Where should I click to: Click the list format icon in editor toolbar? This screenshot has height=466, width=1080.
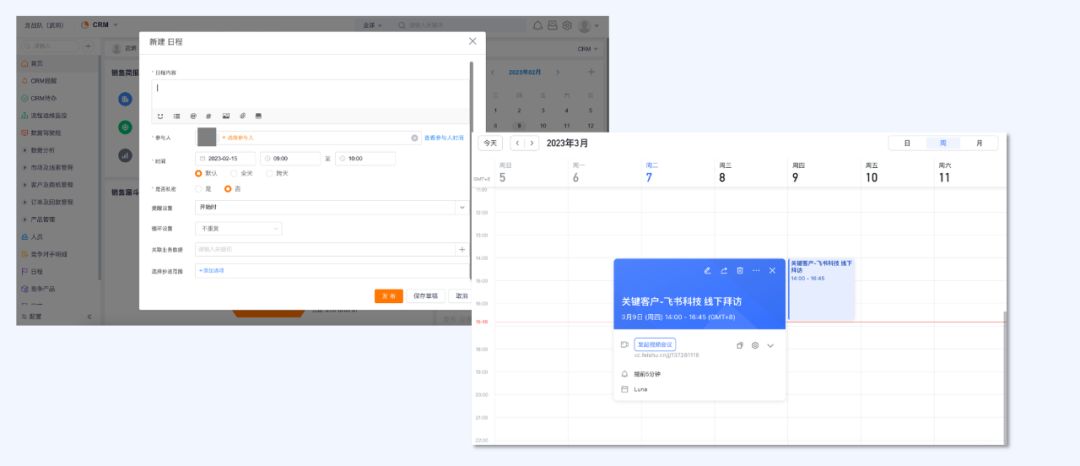point(177,116)
